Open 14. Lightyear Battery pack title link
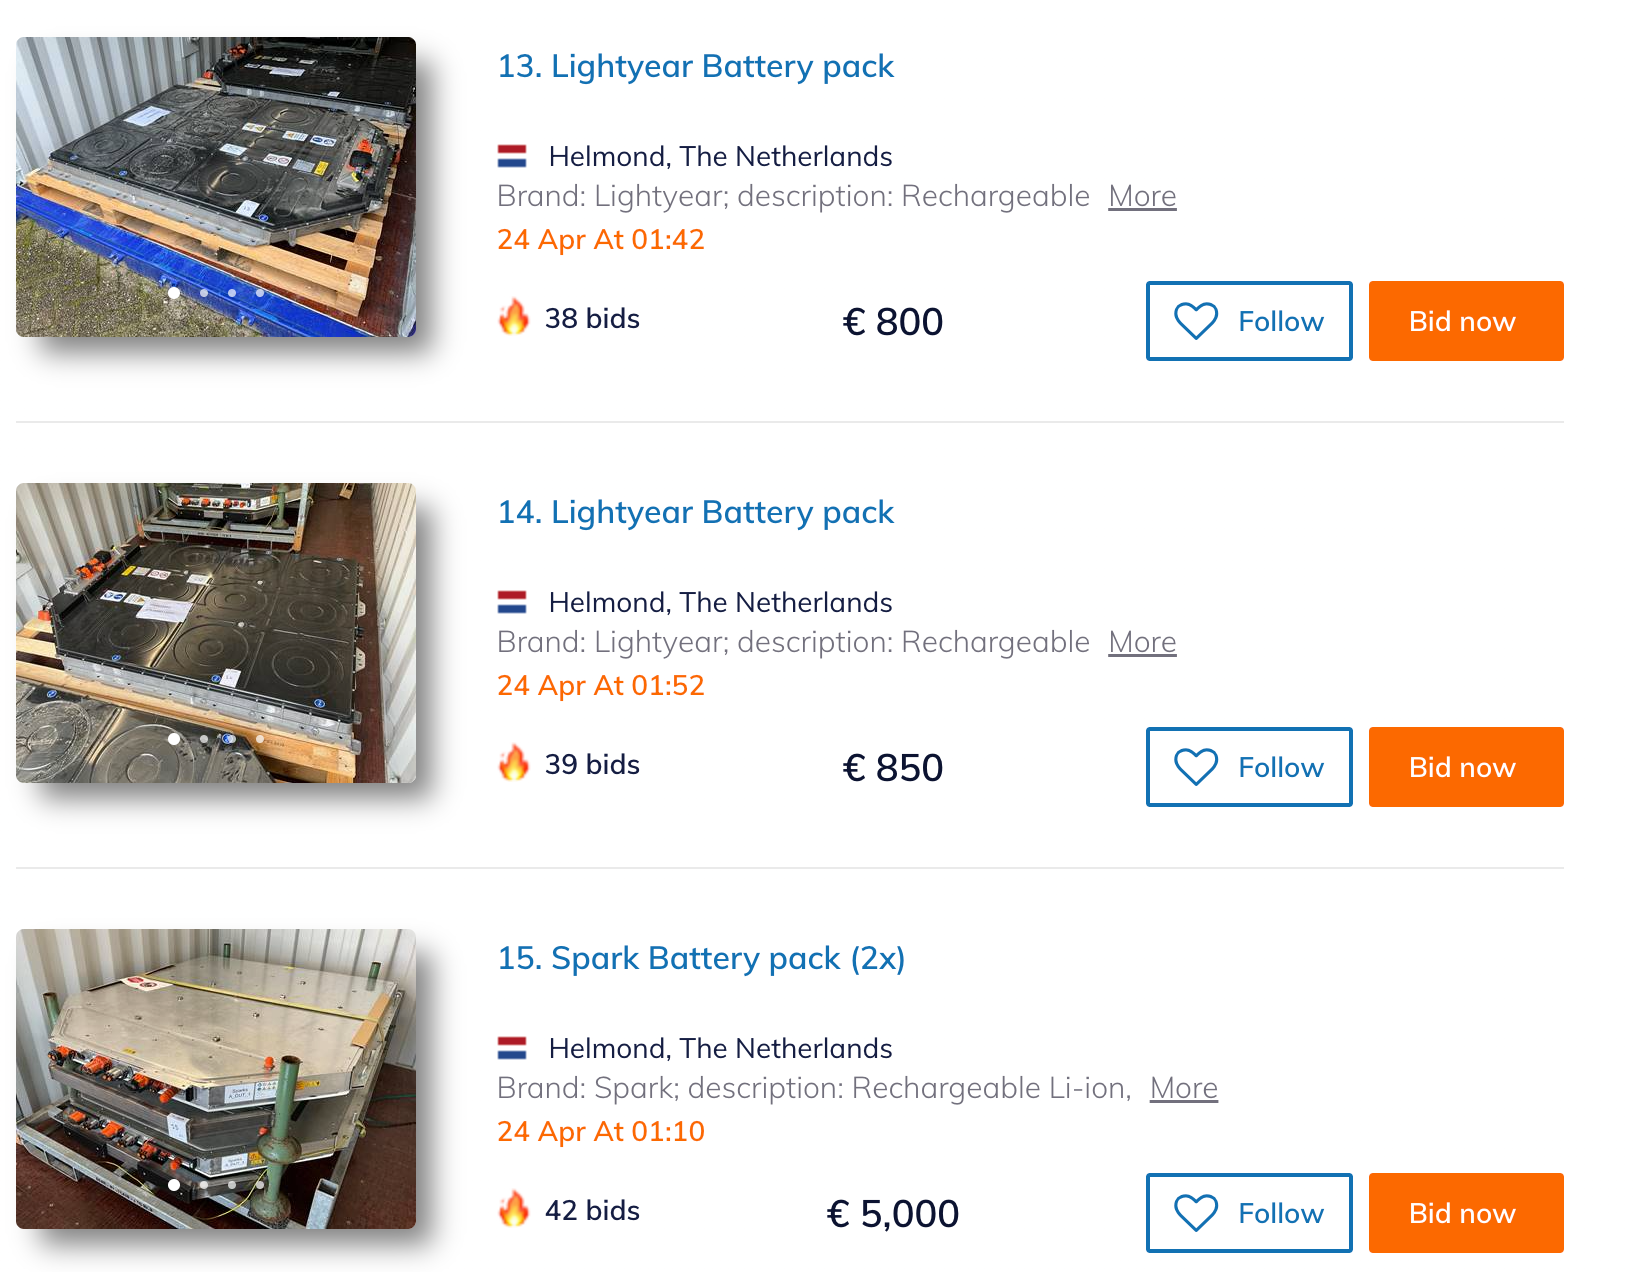 [695, 512]
